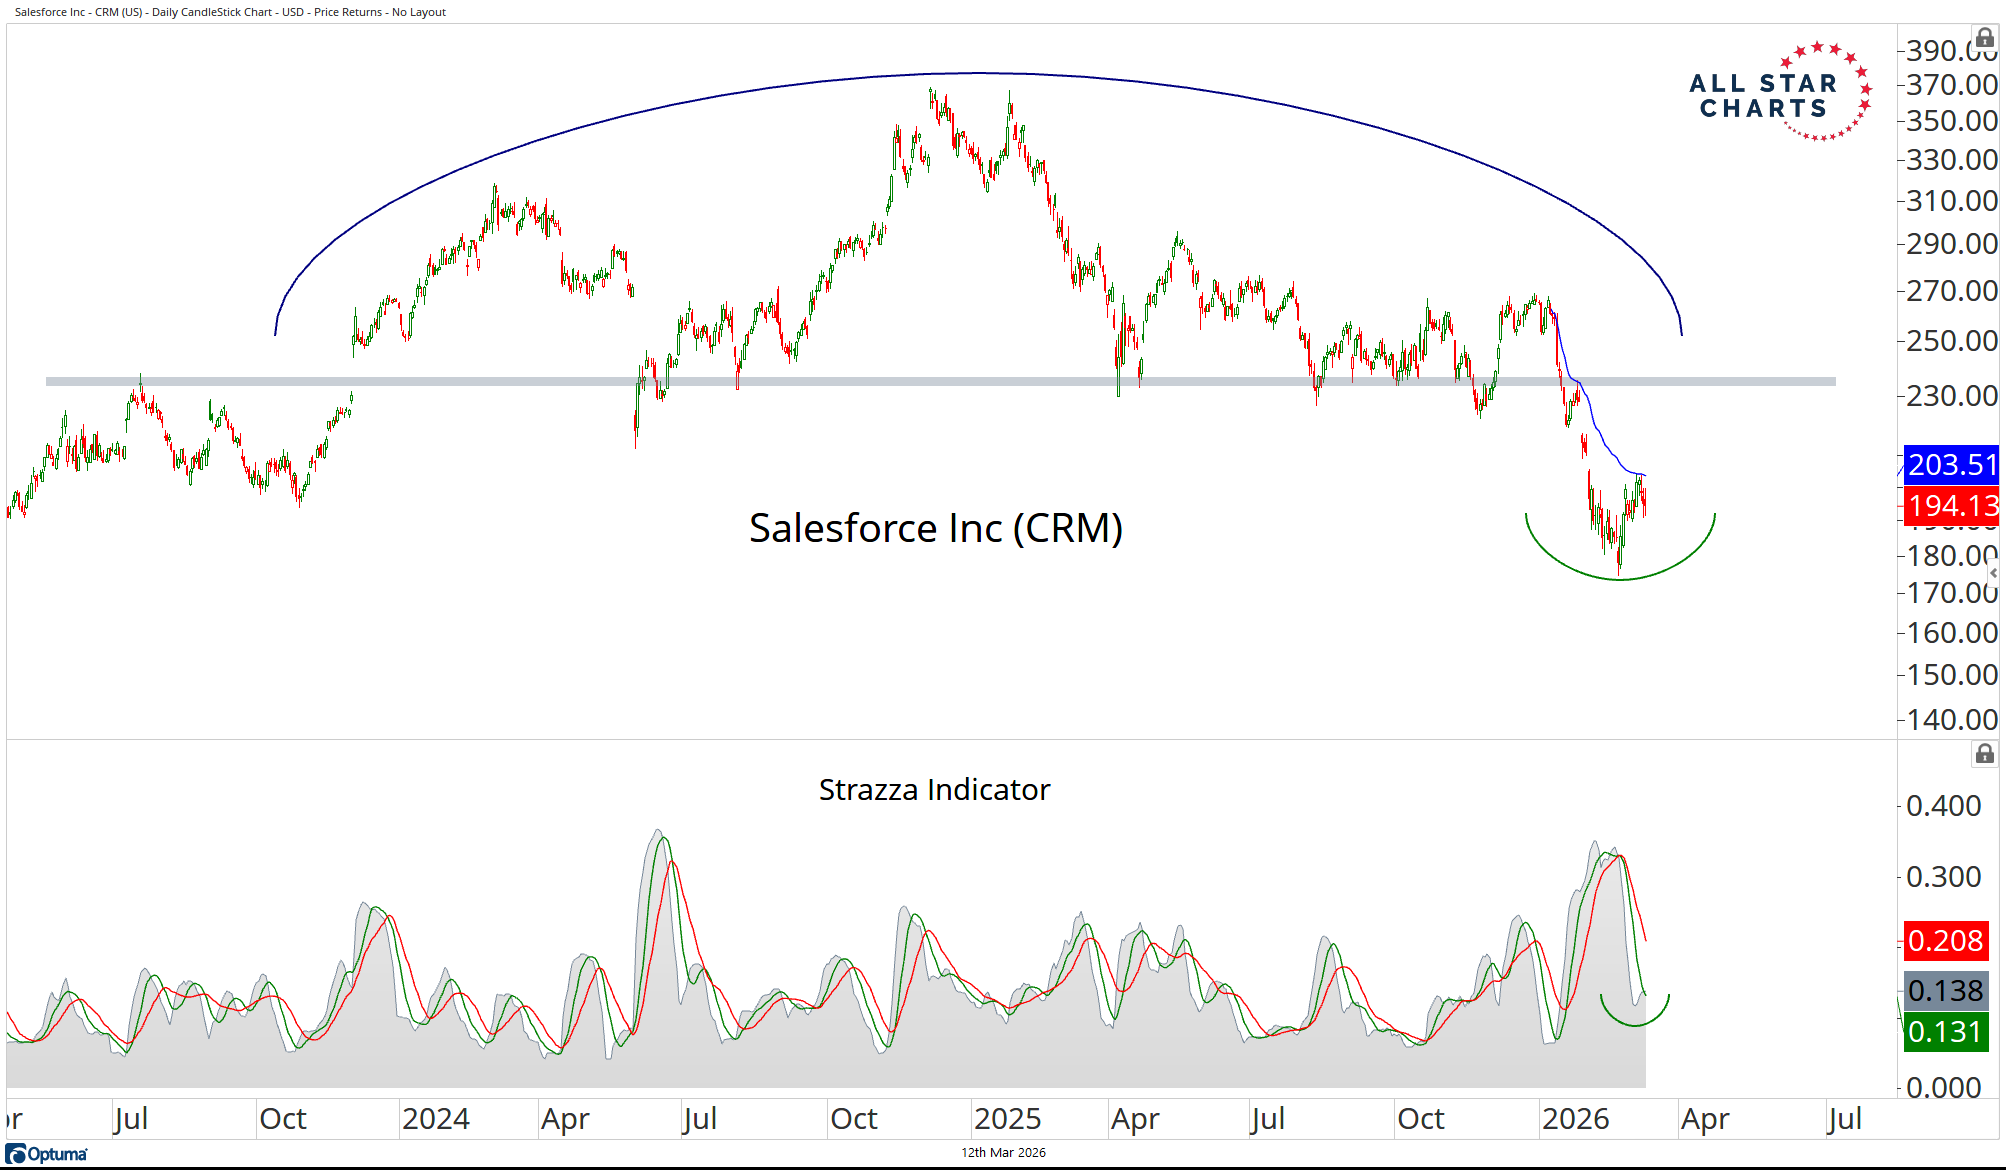Click the grey 0.138 indicator value label

(1945, 991)
